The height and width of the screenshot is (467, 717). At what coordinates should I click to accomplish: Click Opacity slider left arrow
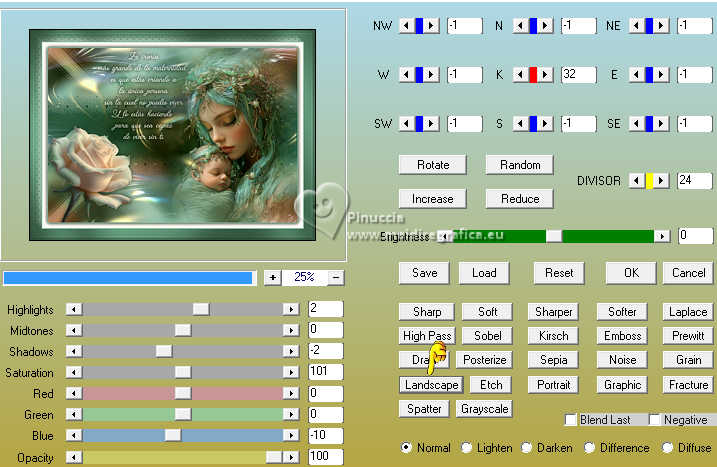[x=74, y=456]
